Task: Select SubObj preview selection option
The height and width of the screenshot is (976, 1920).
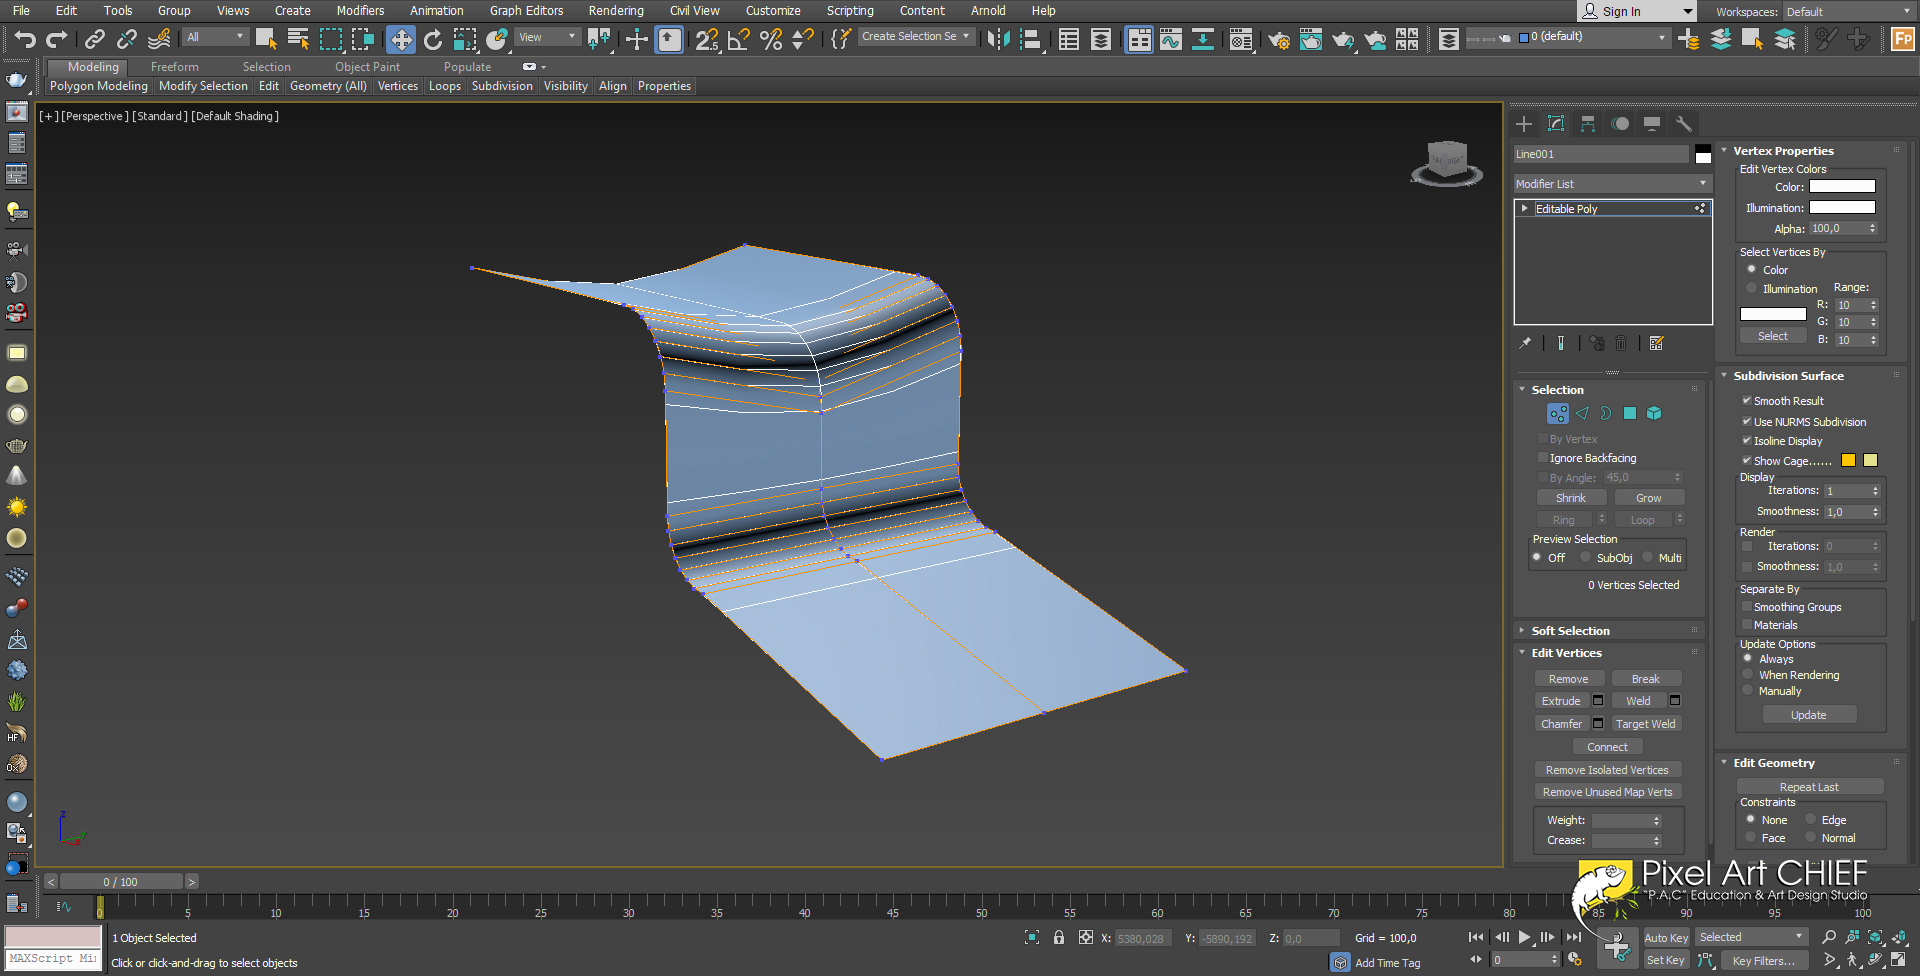Action: tap(1586, 558)
